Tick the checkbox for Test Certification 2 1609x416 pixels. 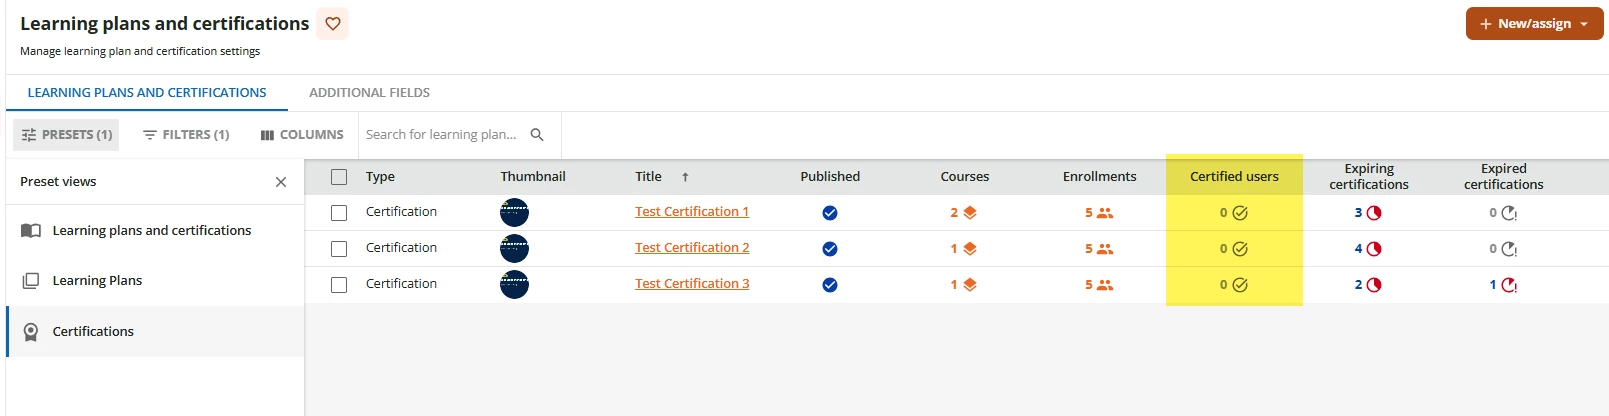pos(339,249)
